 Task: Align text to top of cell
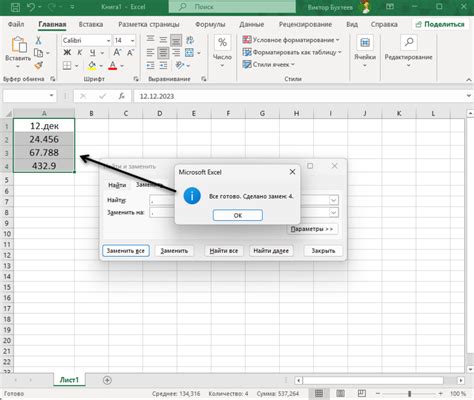(150, 40)
